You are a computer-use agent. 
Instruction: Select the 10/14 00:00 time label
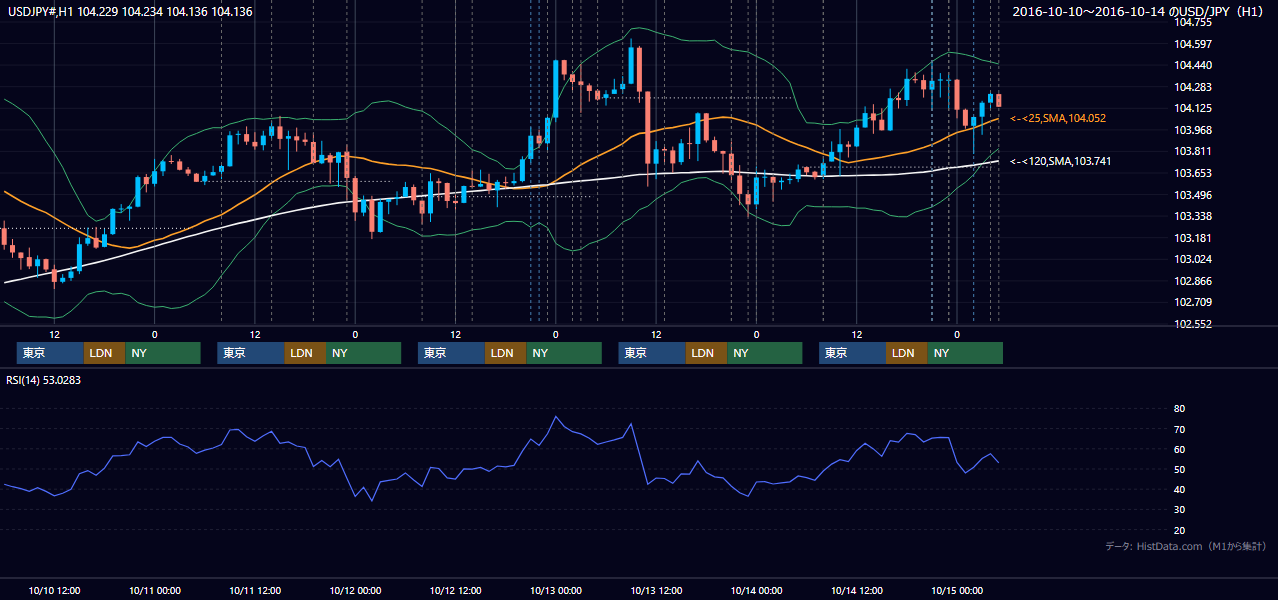(x=756, y=590)
